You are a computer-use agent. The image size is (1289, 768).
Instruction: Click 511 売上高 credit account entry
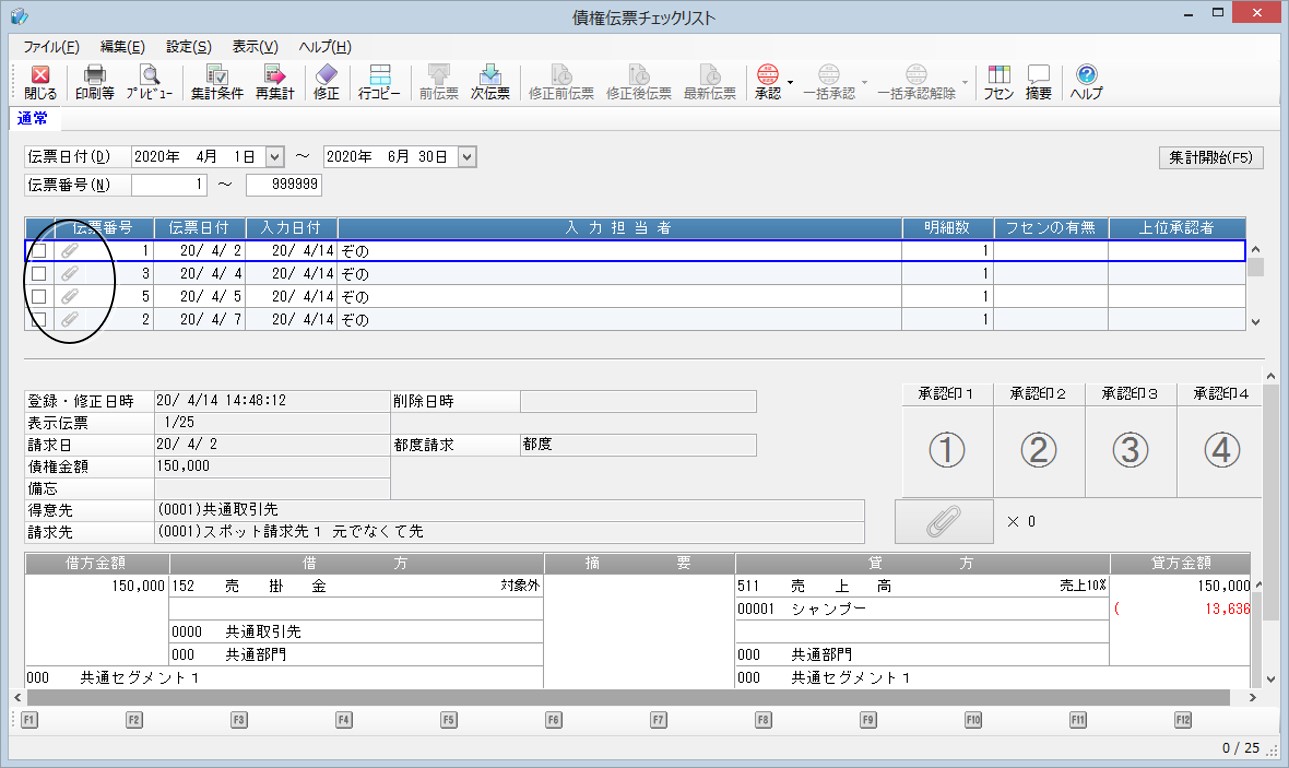point(922,586)
